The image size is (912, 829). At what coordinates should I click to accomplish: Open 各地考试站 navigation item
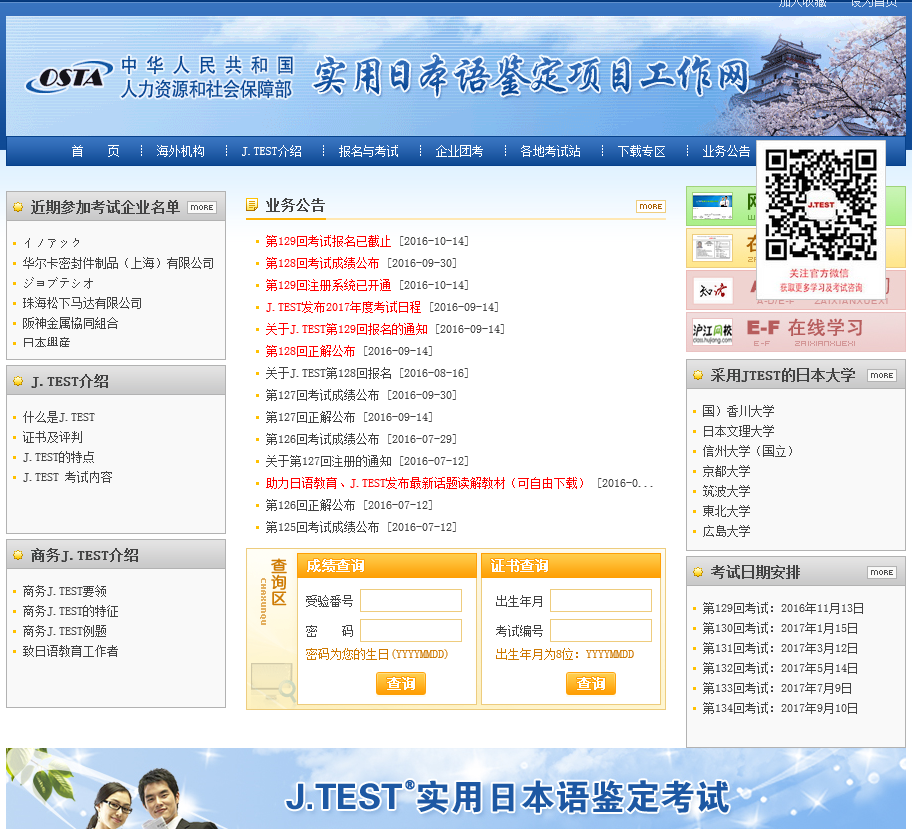pos(550,151)
